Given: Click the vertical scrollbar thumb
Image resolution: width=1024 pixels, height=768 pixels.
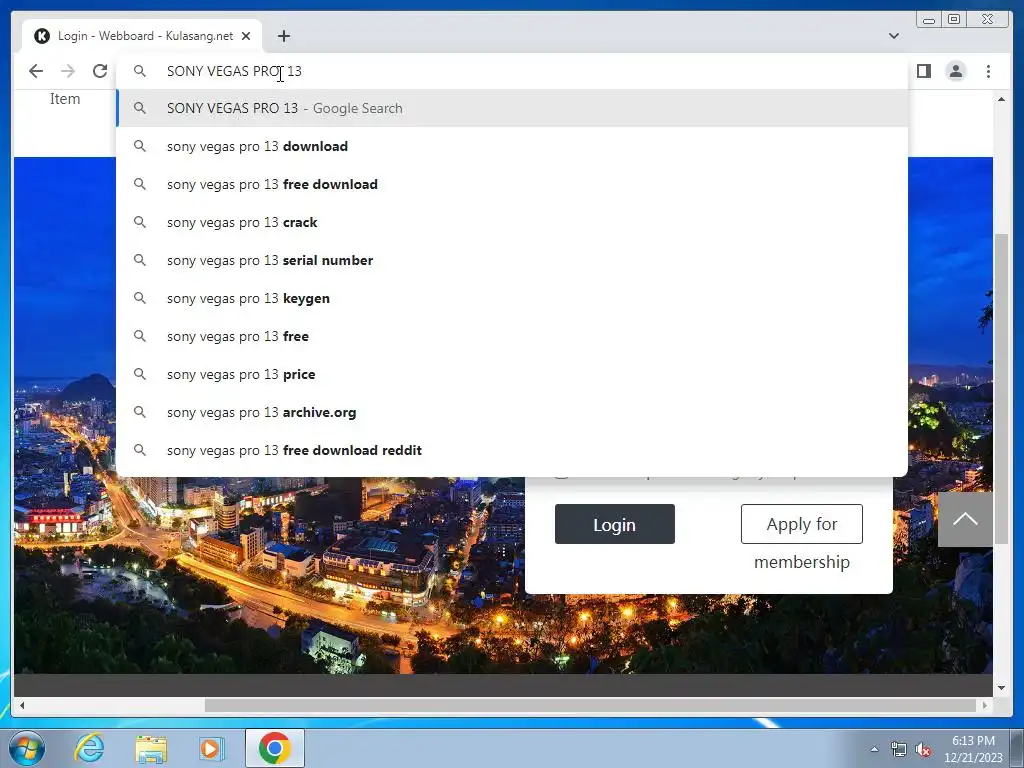Looking at the screenshot, I should click(x=1001, y=389).
